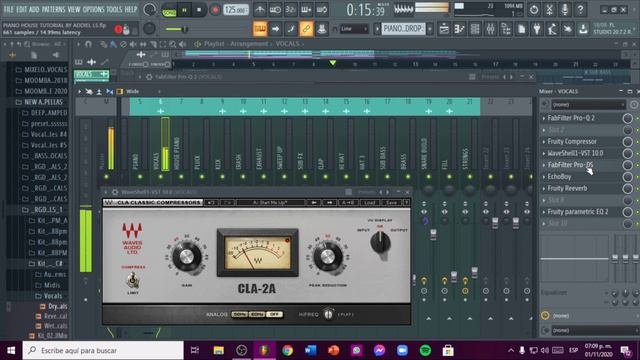Toggle FabFilter Pro-Q 2 effect slot on/off
The width and height of the screenshot is (640, 360).
tap(627, 118)
